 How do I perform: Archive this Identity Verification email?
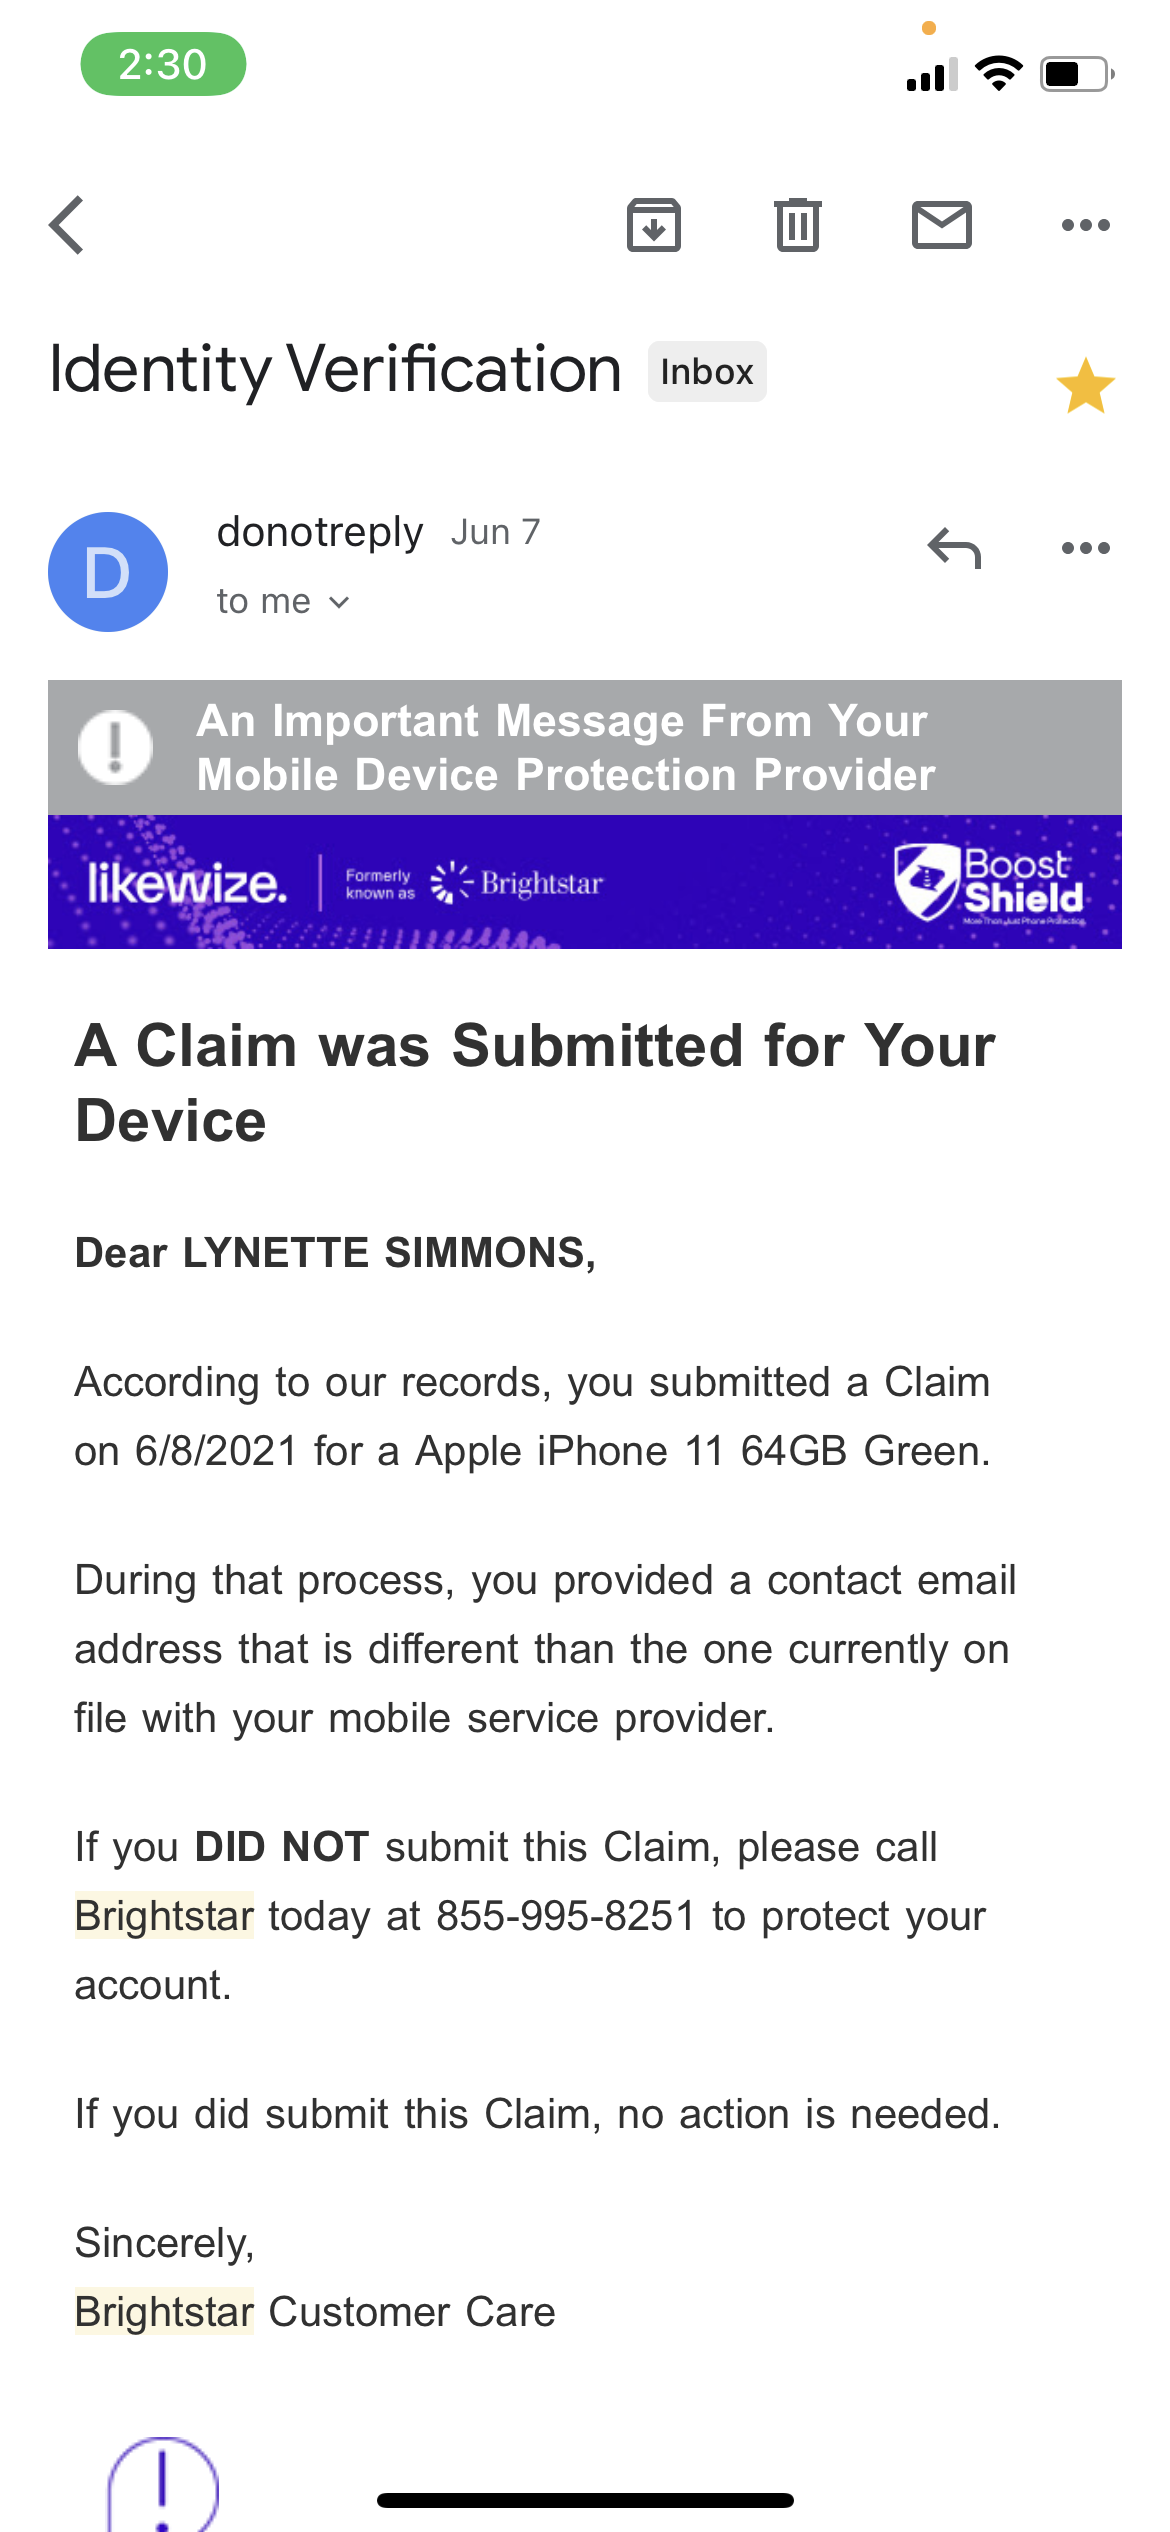(654, 224)
